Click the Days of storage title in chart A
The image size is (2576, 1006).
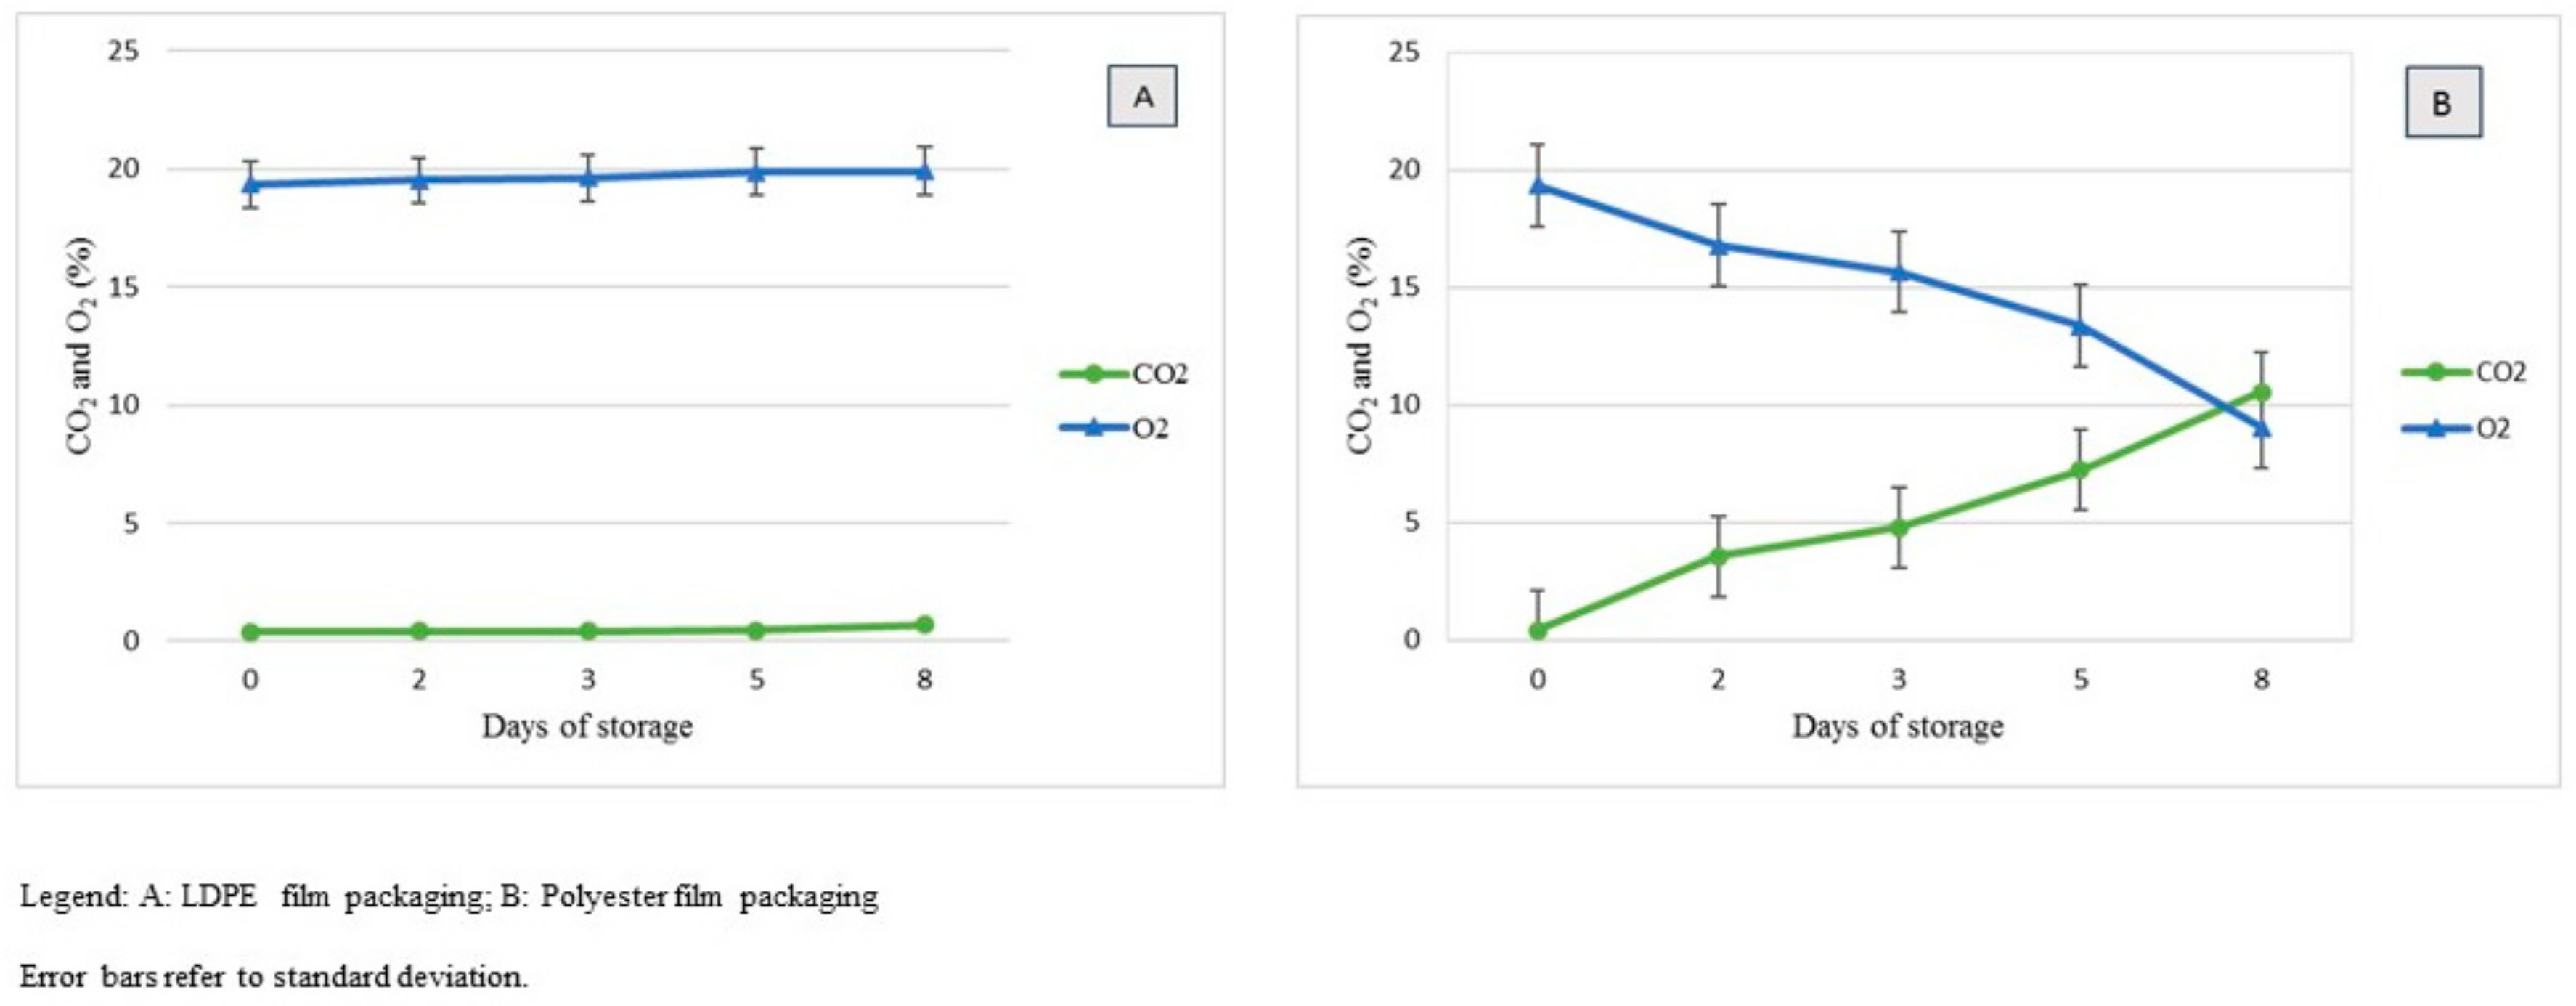pos(587,726)
